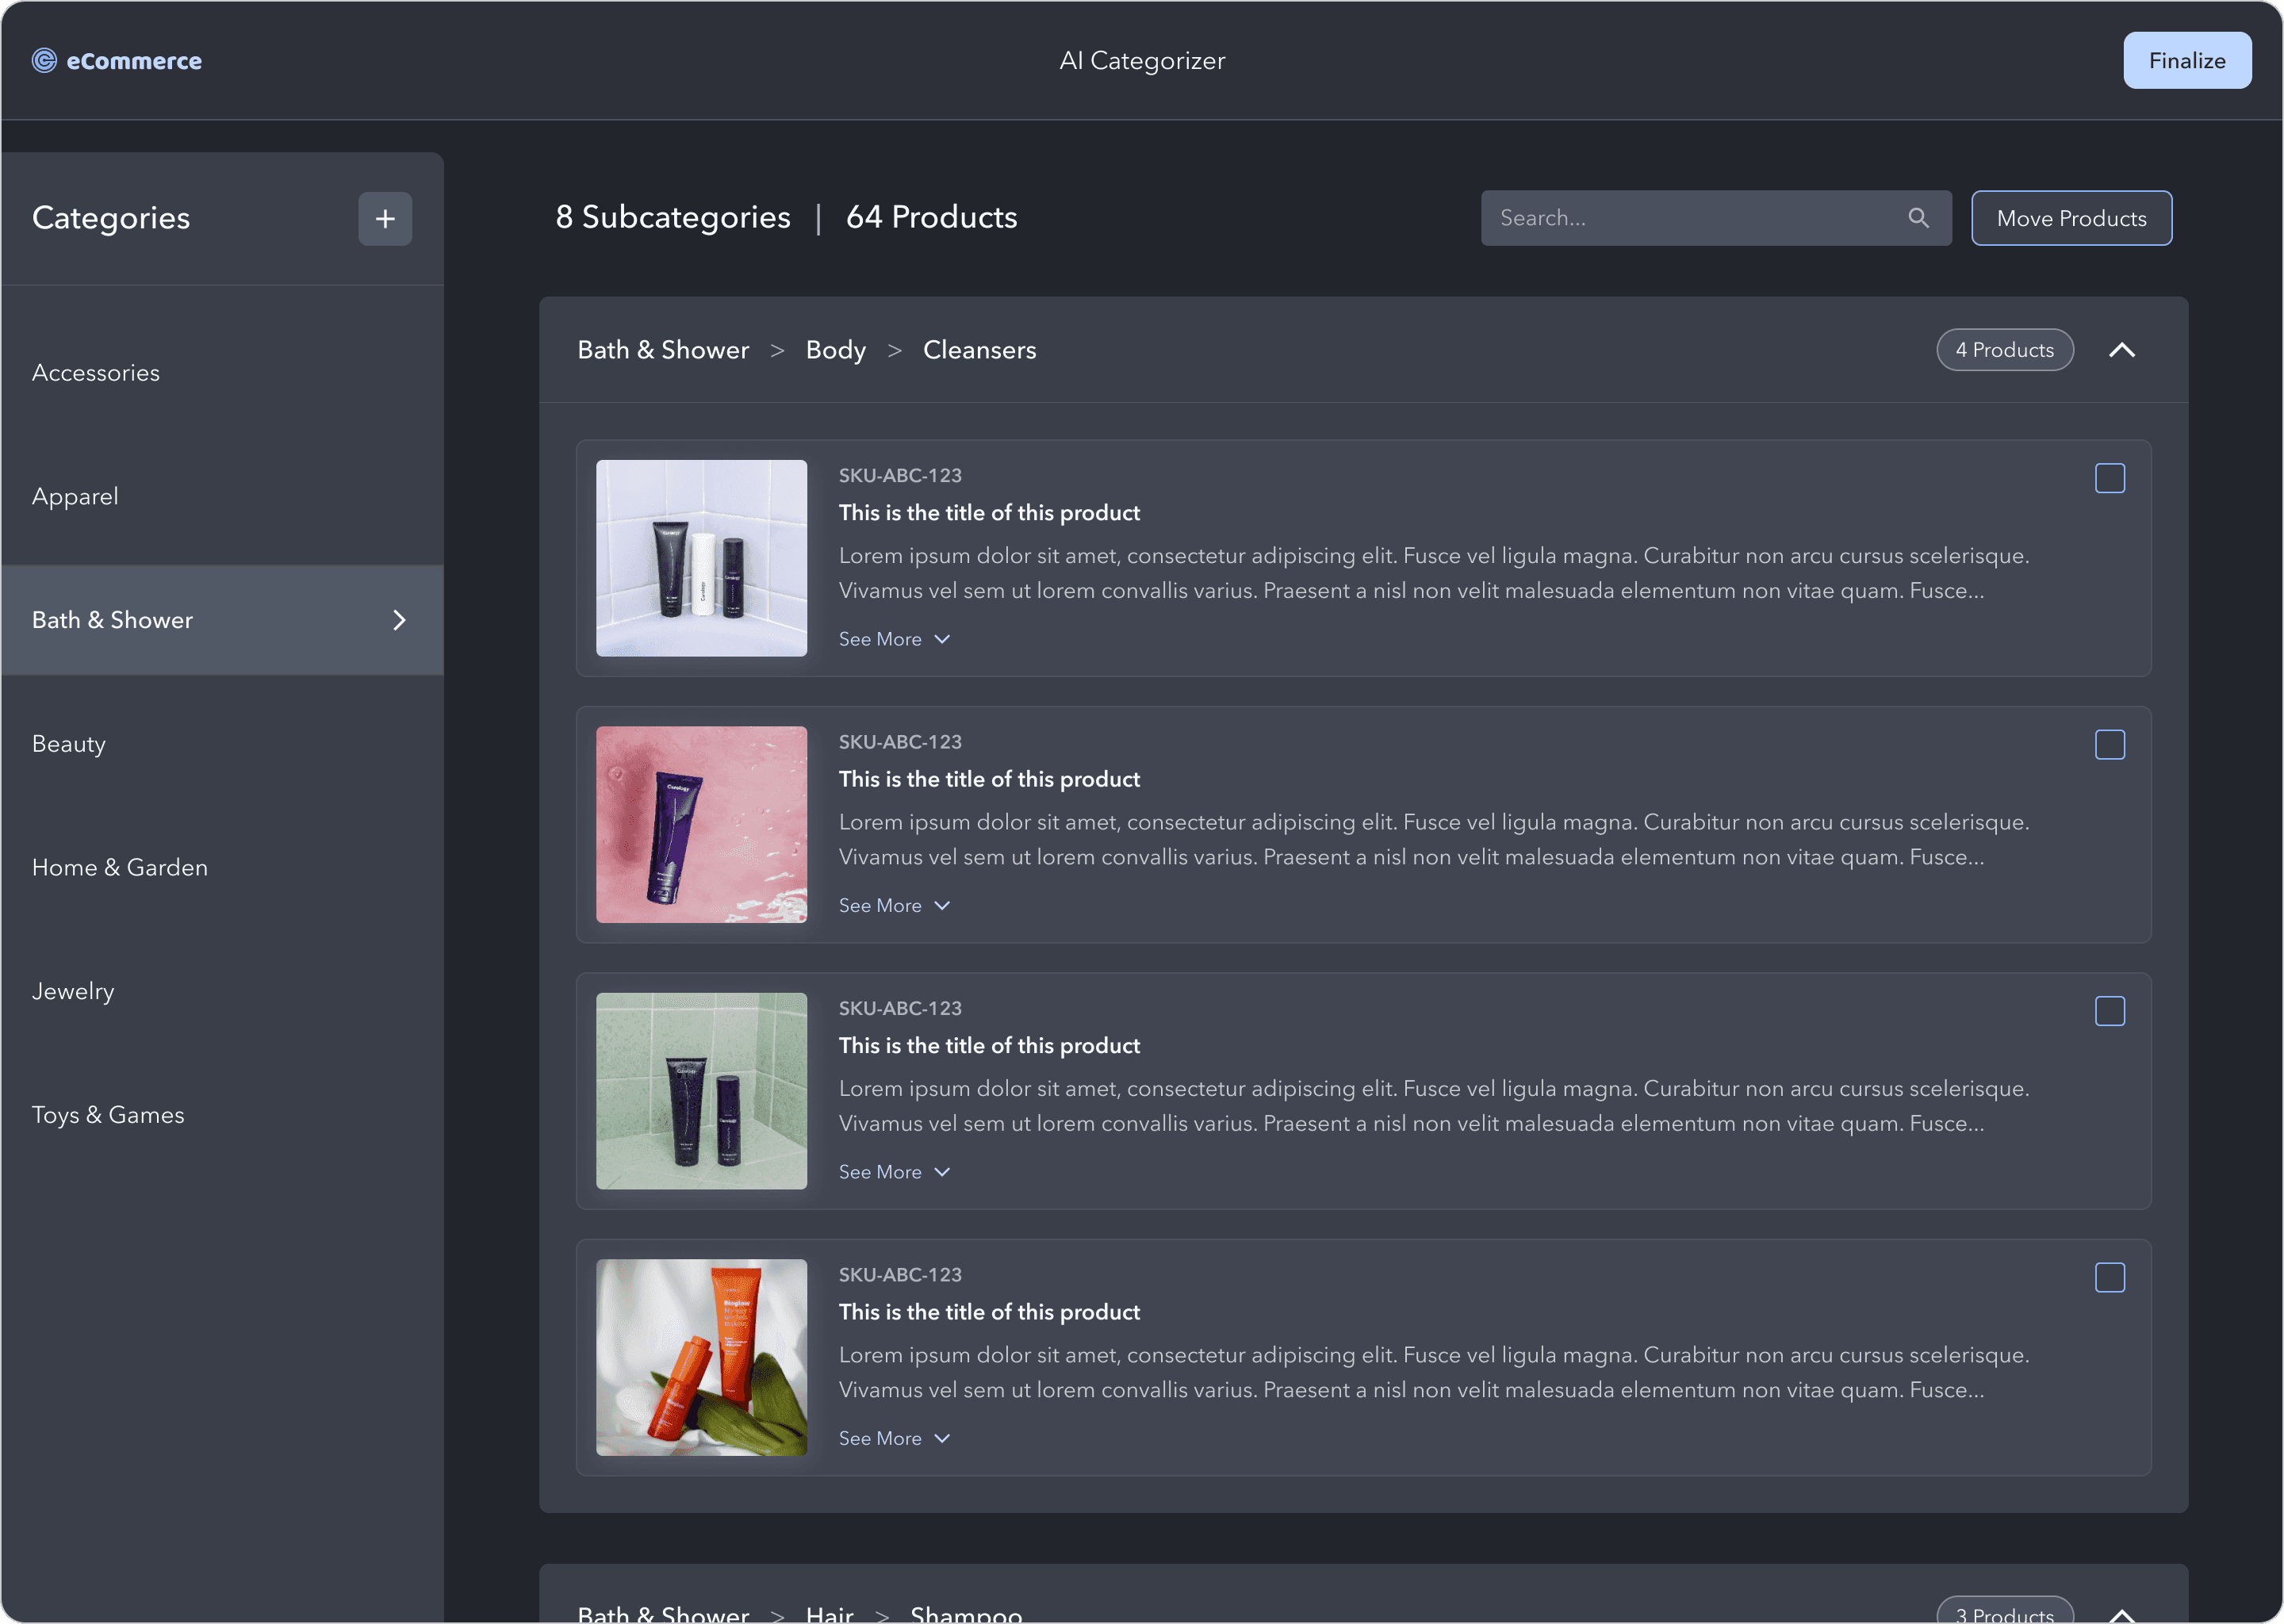The width and height of the screenshot is (2284, 1624).
Task: Click the eCommerce logo icon
Action: tap(44, 61)
